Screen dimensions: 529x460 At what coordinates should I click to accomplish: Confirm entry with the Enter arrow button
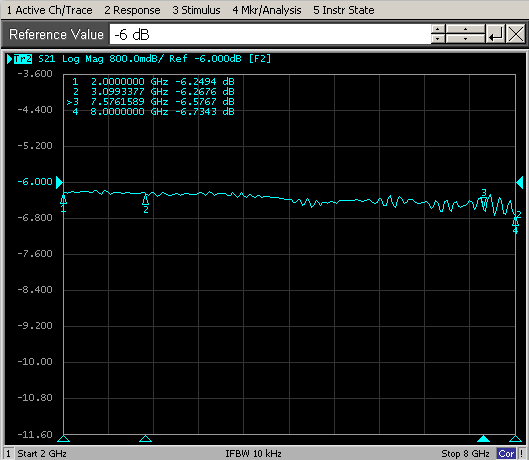(x=495, y=34)
